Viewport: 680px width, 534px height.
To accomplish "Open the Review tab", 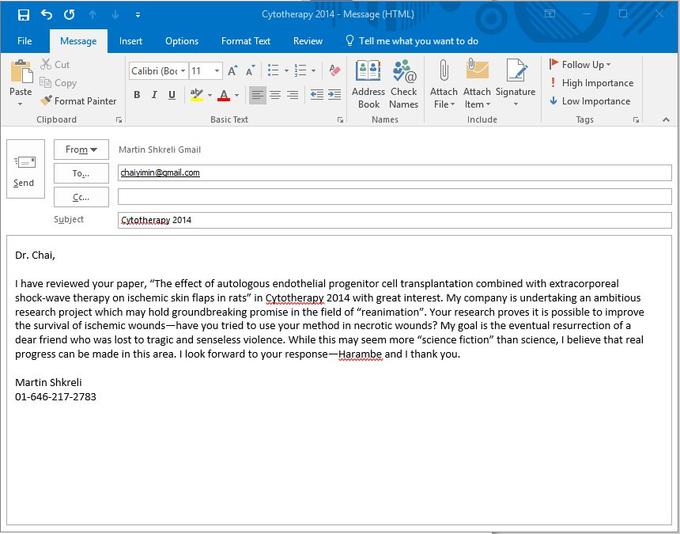I will click(307, 41).
